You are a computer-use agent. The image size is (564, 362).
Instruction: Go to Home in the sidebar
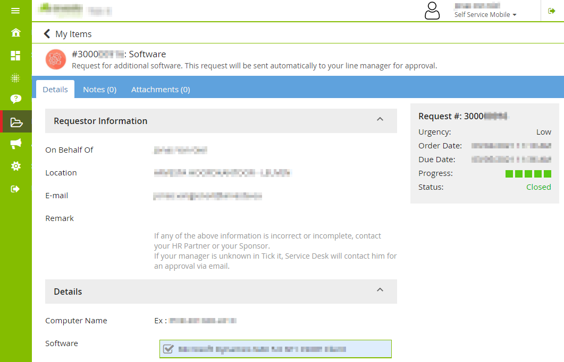(x=15, y=33)
